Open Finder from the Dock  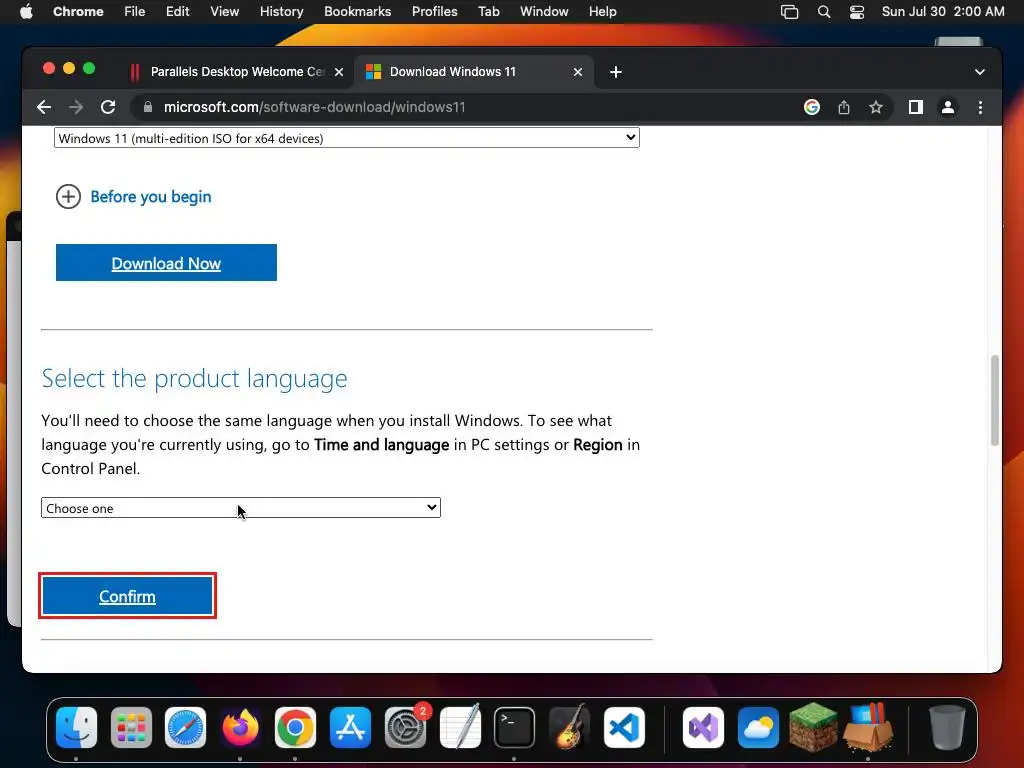tap(76, 727)
